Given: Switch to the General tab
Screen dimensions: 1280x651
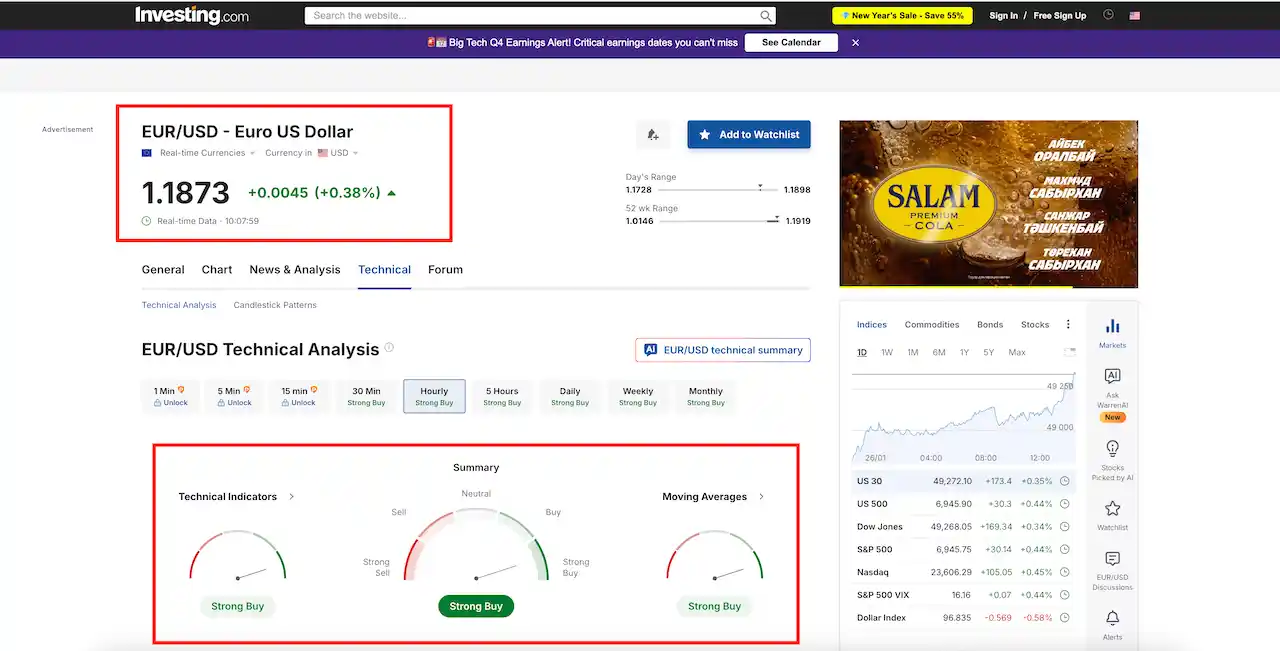Looking at the screenshot, I should click(163, 269).
